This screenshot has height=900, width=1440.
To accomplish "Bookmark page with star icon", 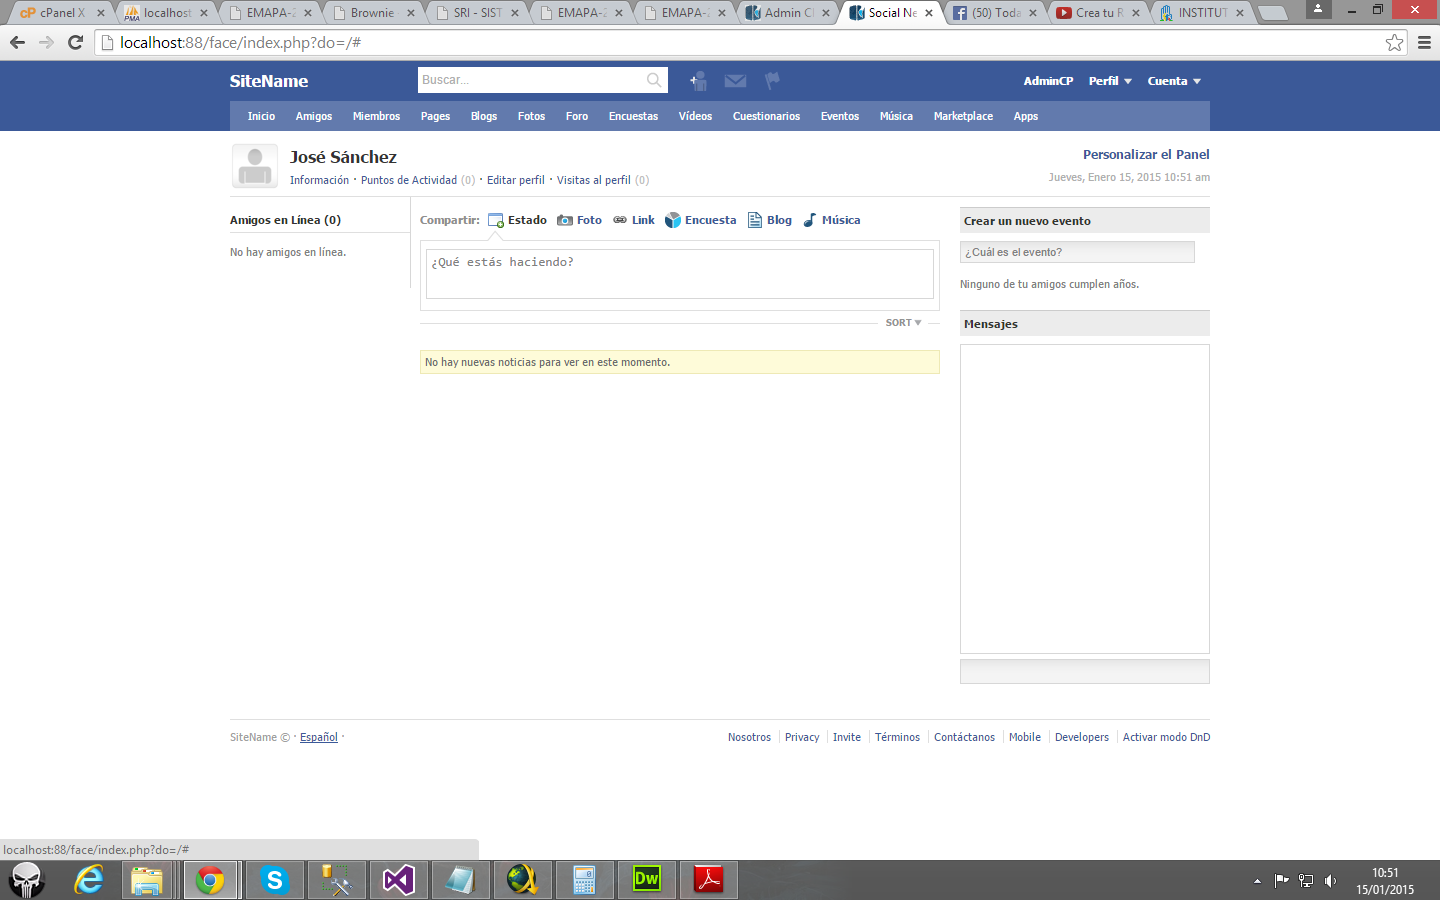I will click(x=1394, y=42).
